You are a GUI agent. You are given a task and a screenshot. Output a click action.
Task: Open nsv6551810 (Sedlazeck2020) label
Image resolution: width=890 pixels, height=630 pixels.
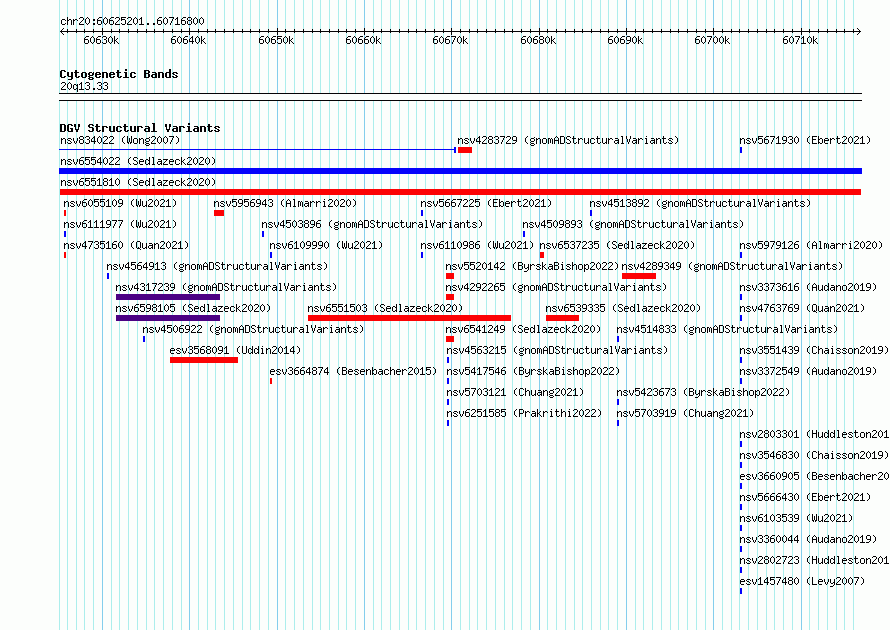pyautogui.click(x=138, y=182)
